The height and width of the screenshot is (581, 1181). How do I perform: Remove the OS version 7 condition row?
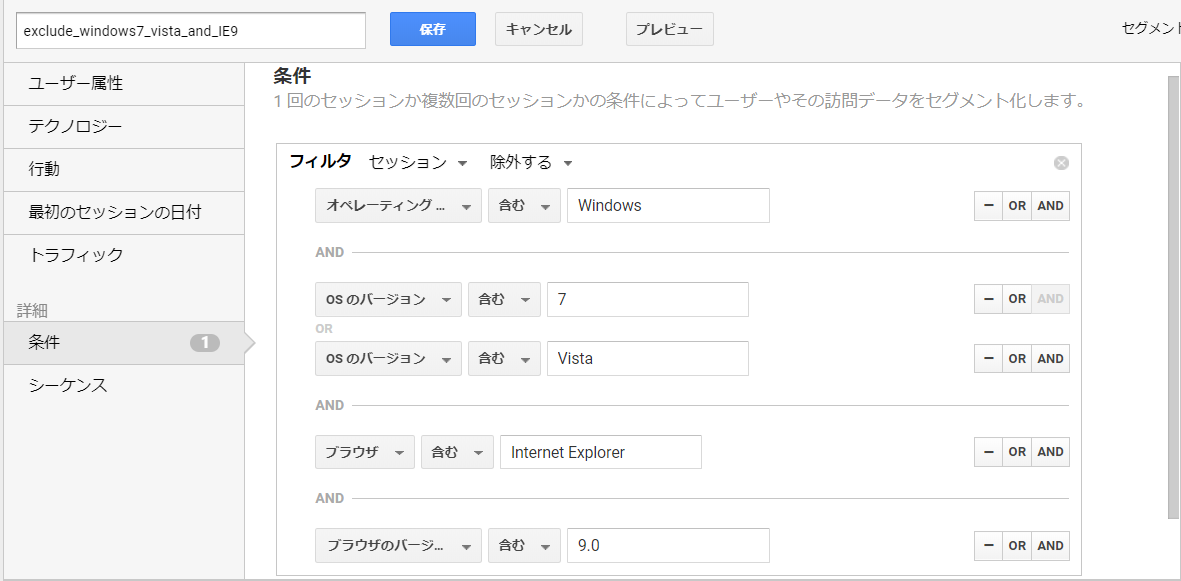click(x=988, y=299)
